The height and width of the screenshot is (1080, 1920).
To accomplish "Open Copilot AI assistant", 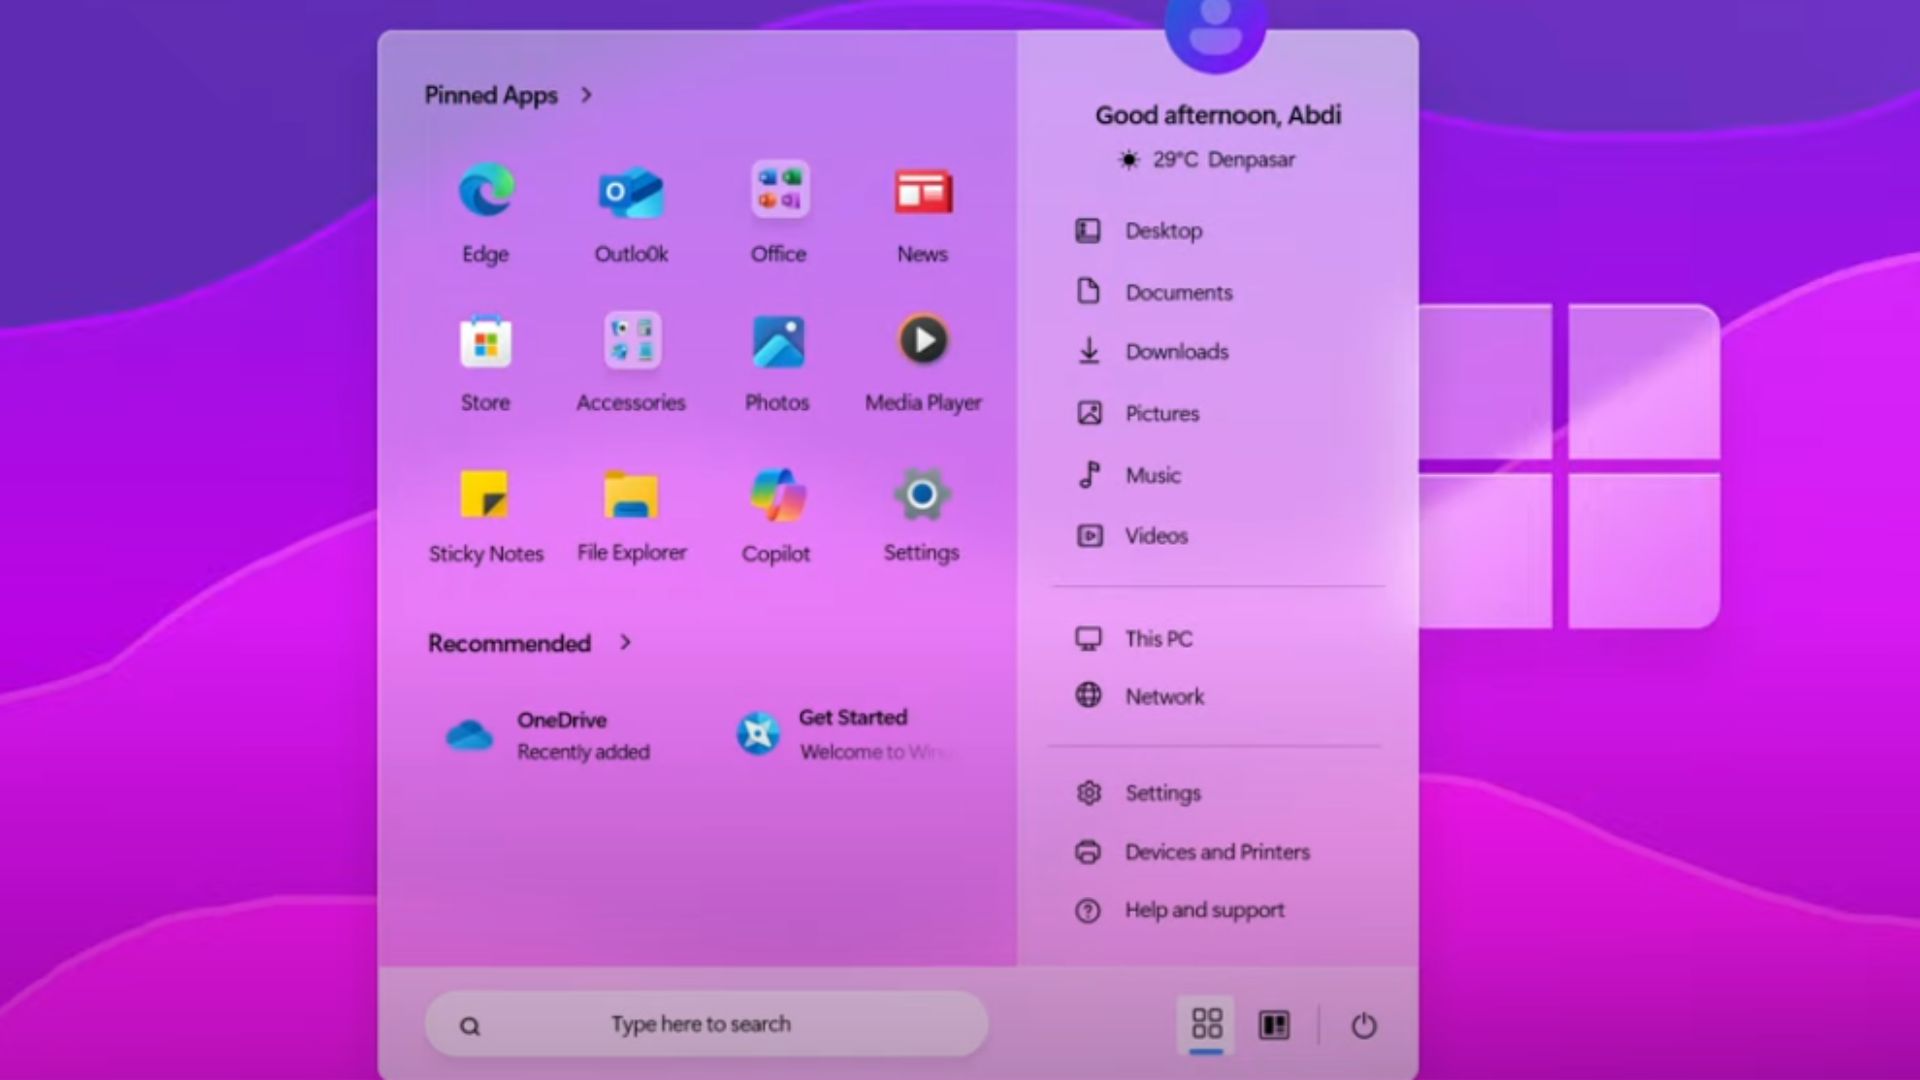I will click(x=777, y=496).
